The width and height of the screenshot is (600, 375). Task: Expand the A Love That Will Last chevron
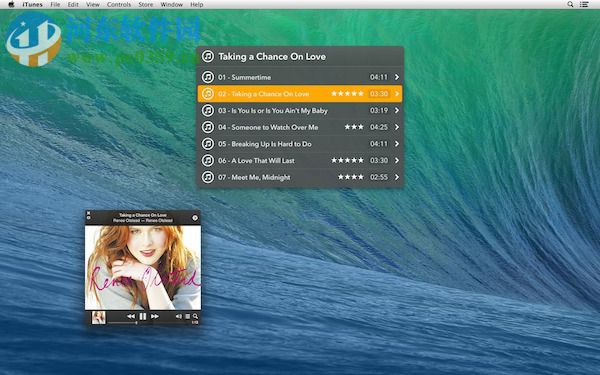tap(397, 160)
